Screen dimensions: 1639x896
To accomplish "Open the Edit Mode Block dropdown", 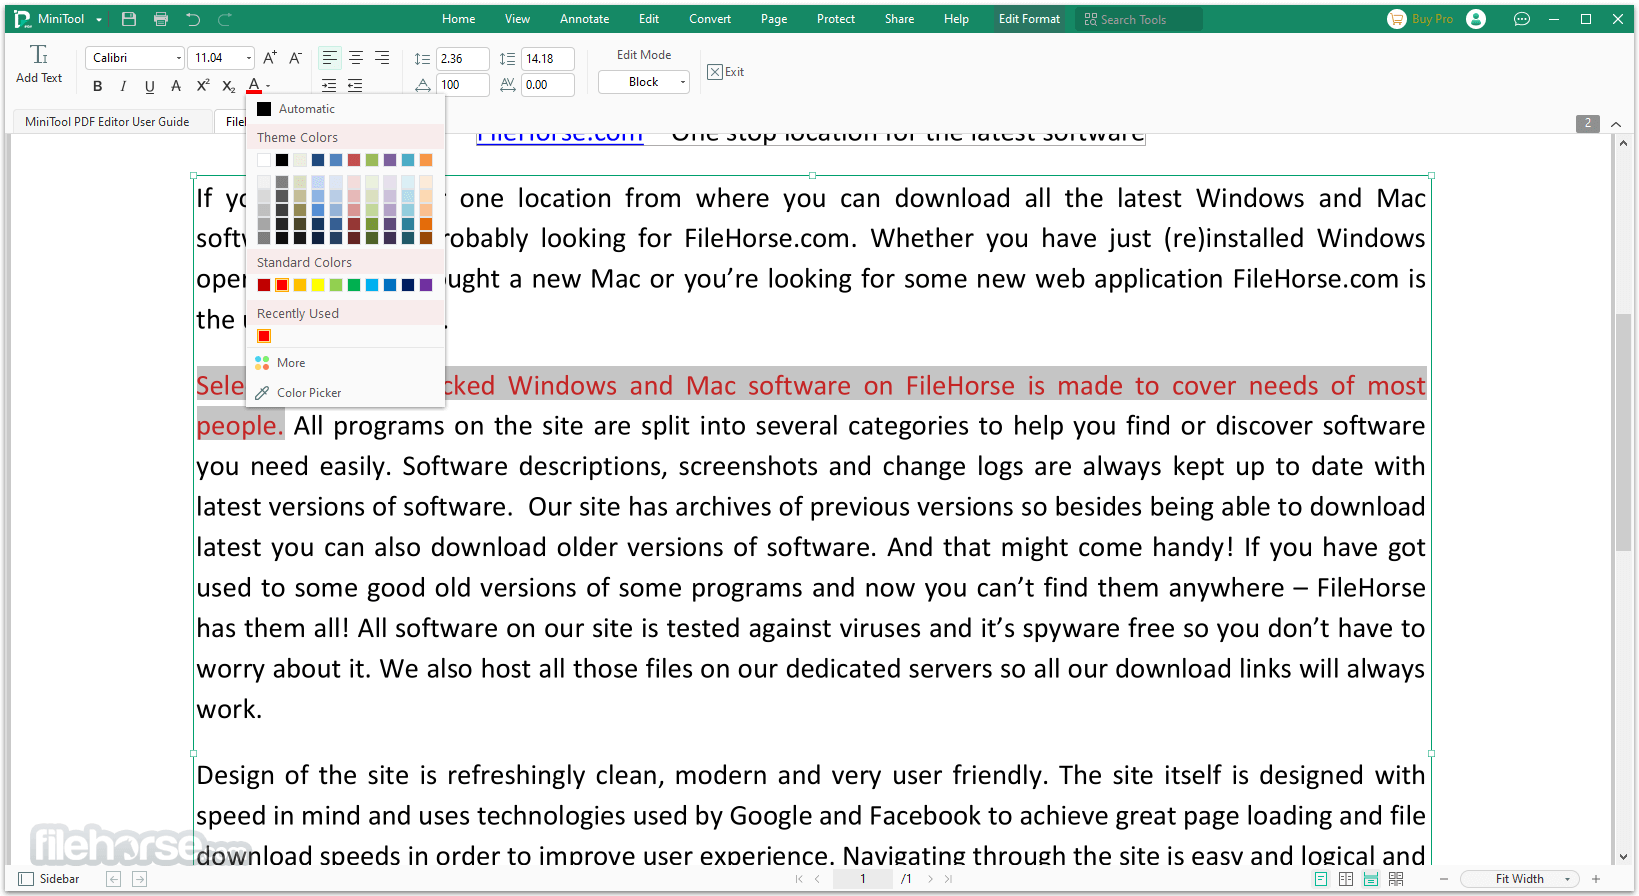I will (644, 82).
